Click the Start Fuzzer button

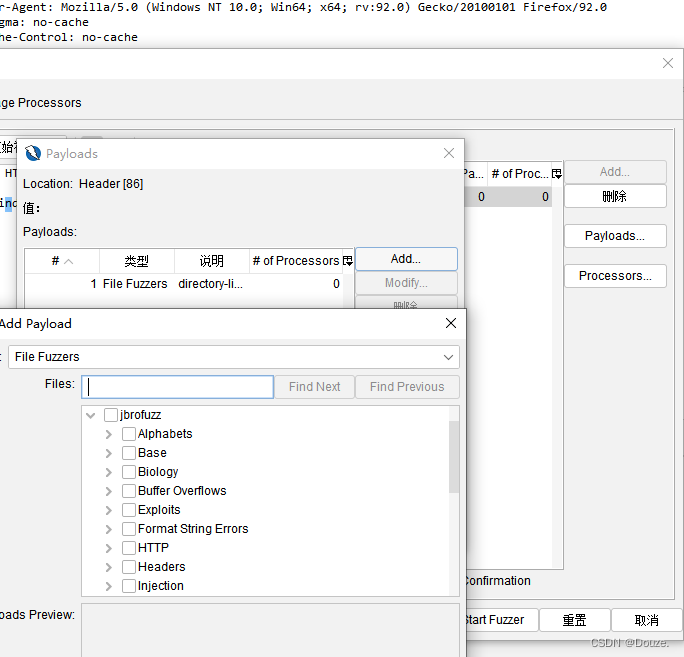click(x=502, y=620)
